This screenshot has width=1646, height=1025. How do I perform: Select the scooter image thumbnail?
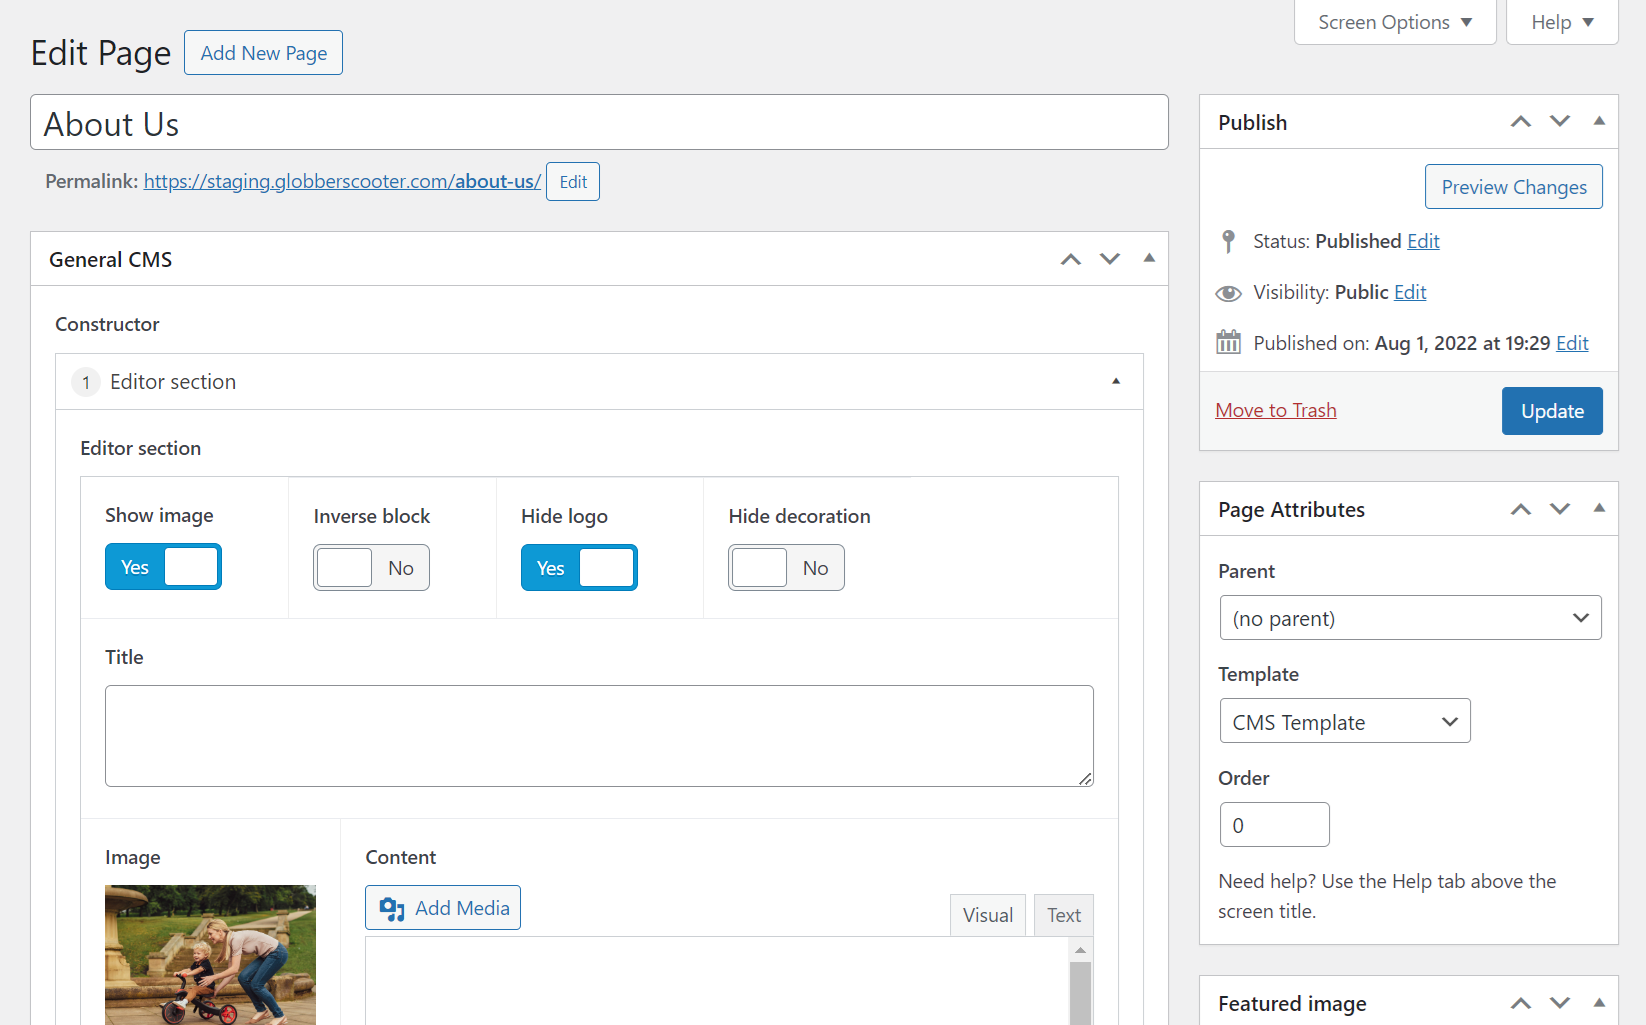[x=210, y=954]
